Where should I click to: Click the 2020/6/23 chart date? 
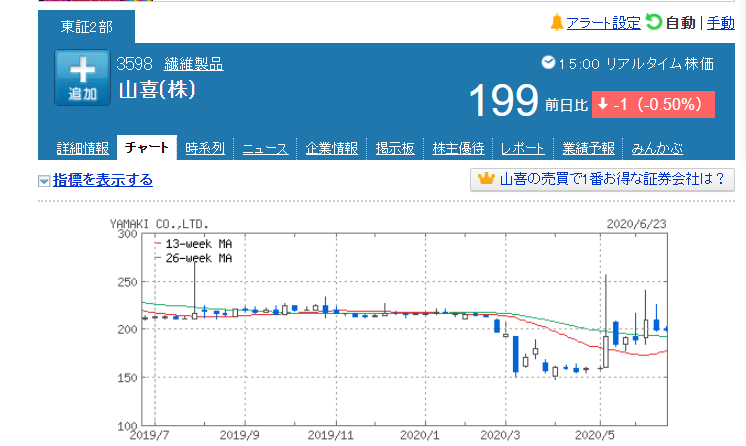click(637, 224)
